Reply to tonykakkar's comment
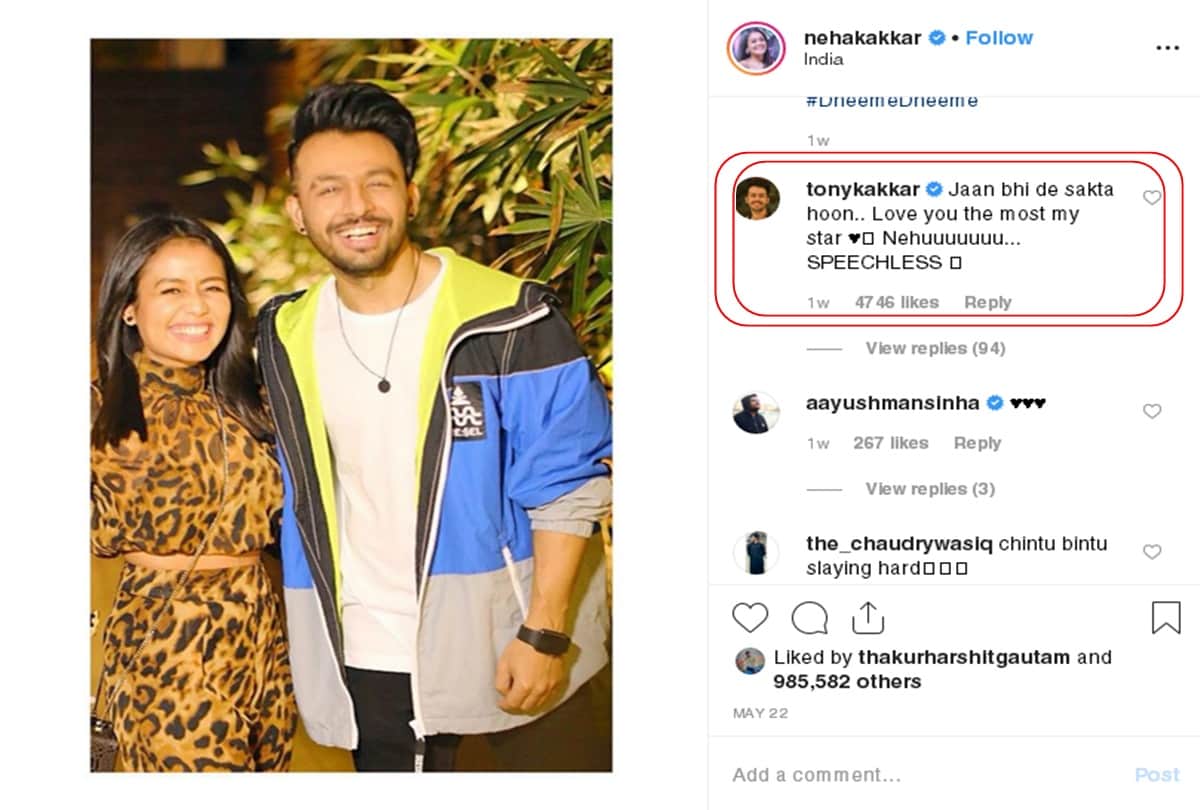The width and height of the screenshot is (1200, 810). coord(988,302)
